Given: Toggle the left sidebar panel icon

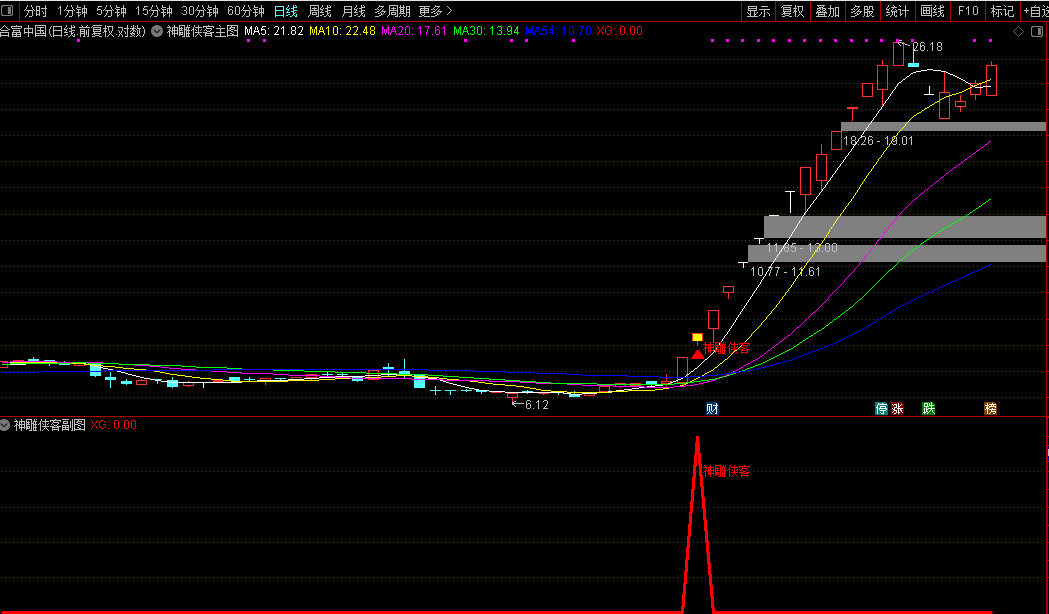Looking at the screenshot, I should point(7,11).
